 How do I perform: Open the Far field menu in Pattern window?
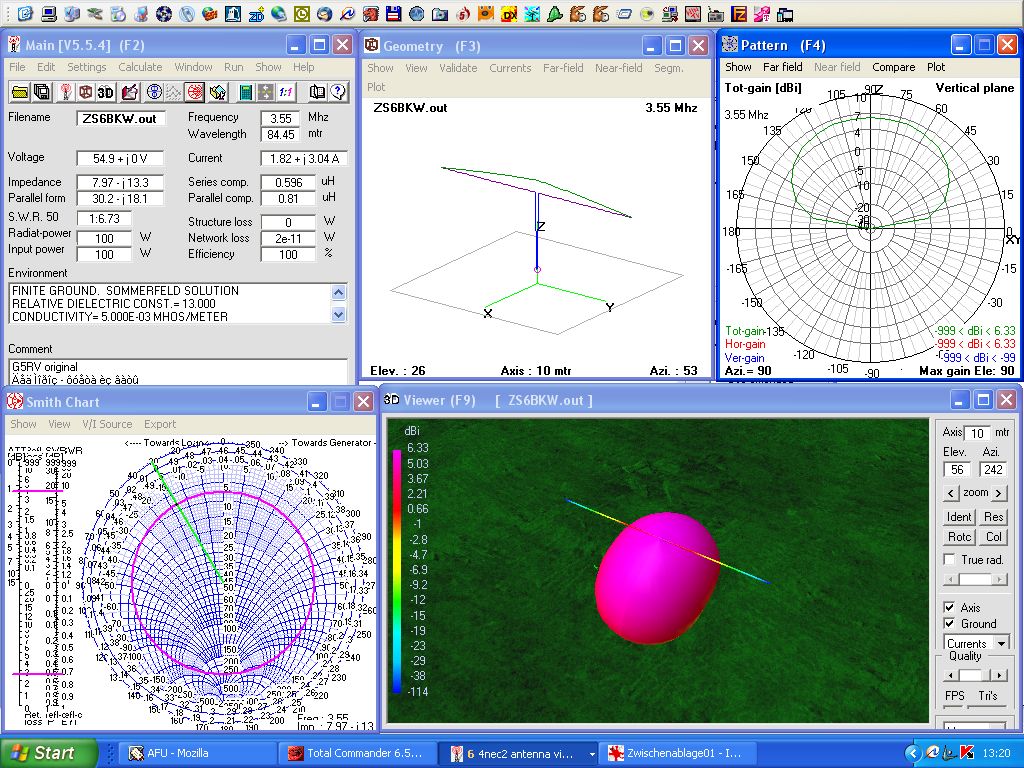click(782, 67)
